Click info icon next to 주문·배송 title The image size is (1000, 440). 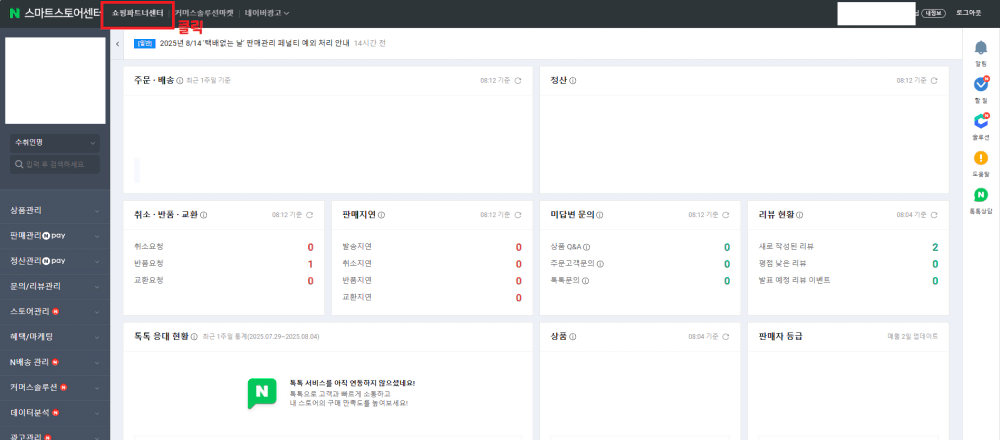[x=180, y=81]
